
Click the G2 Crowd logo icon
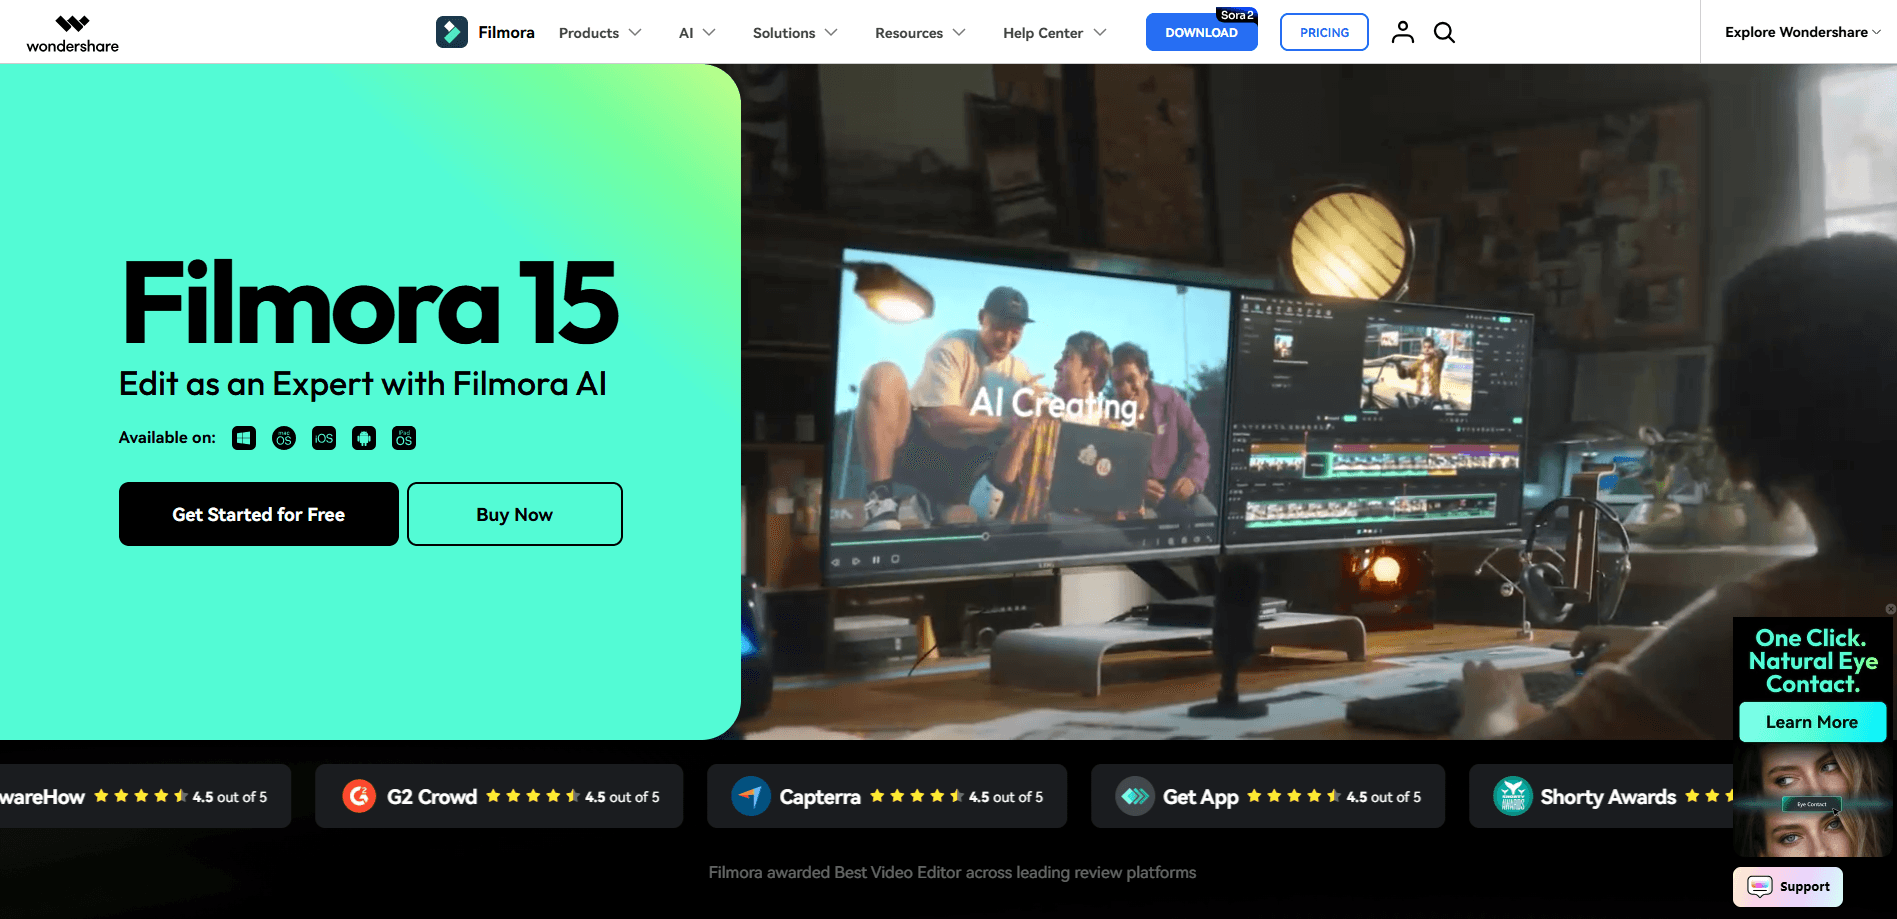(x=359, y=796)
